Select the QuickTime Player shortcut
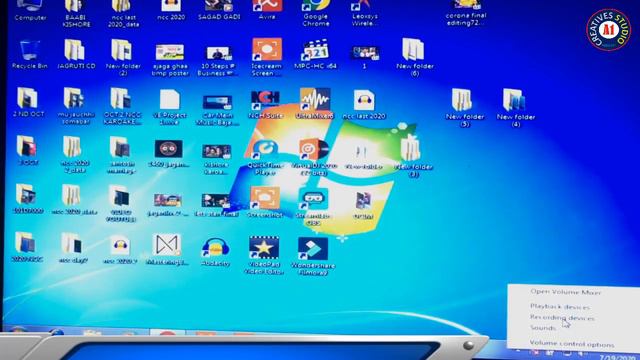The height and width of the screenshot is (360, 640). tap(265, 158)
